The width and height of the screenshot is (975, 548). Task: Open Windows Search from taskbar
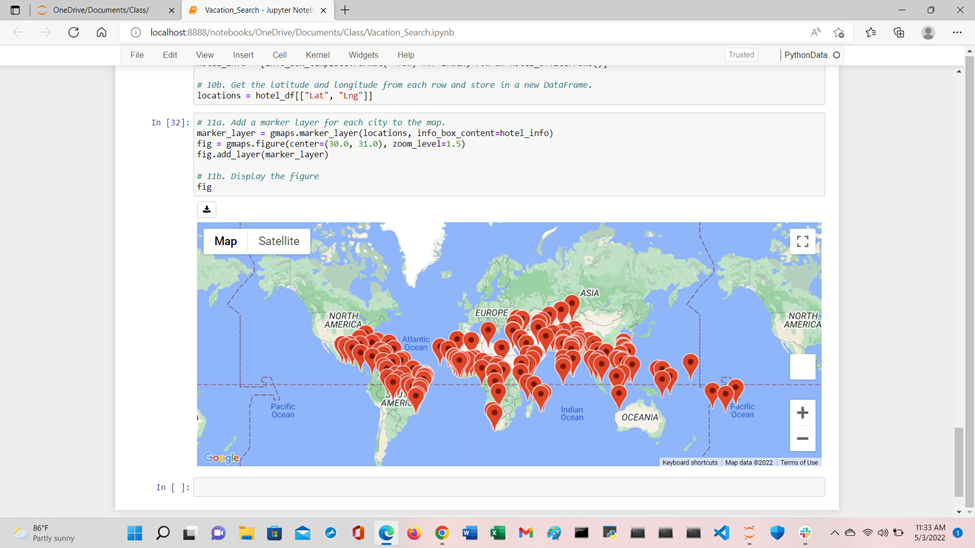[x=163, y=533]
